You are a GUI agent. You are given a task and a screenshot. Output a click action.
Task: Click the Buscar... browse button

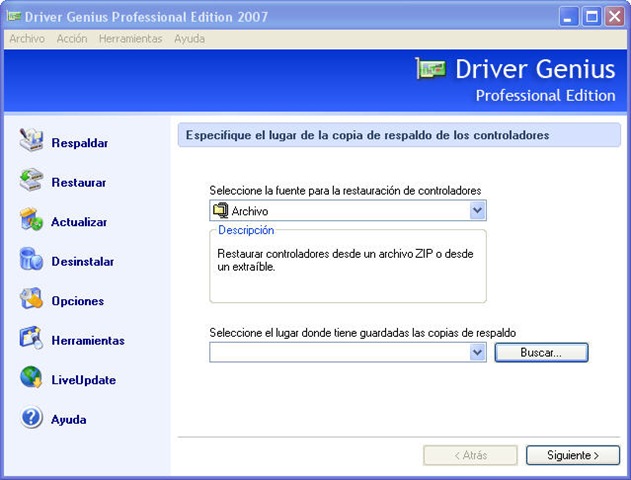[x=541, y=352]
